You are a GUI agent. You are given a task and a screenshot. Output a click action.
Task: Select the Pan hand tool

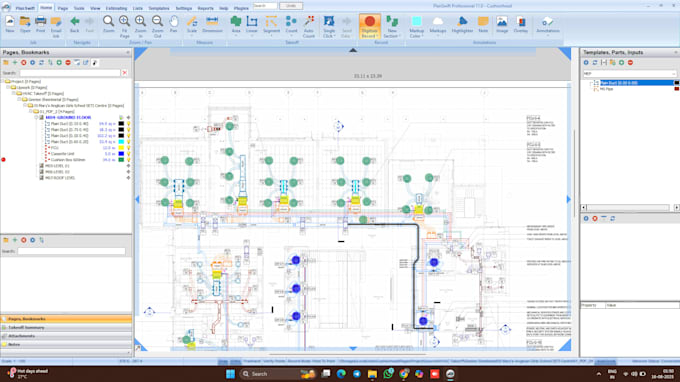(x=173, y=21)
